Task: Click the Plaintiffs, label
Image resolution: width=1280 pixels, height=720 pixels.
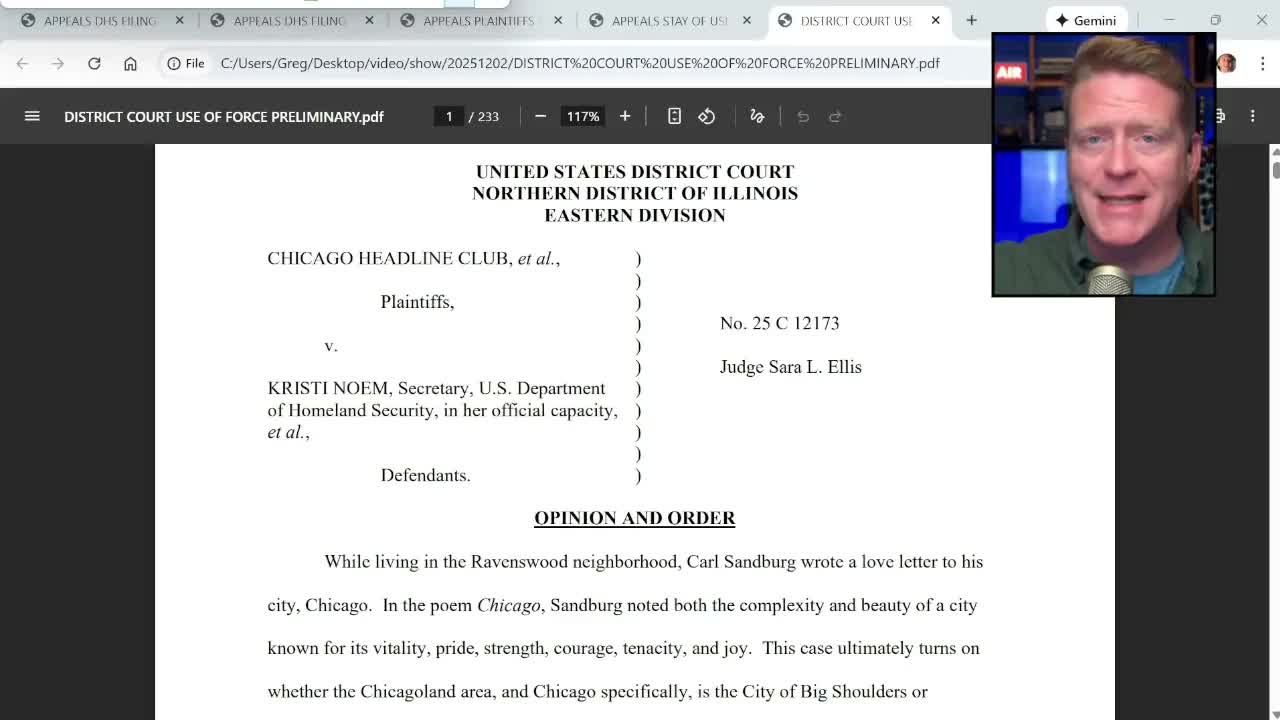Action: tap(417, 302)
